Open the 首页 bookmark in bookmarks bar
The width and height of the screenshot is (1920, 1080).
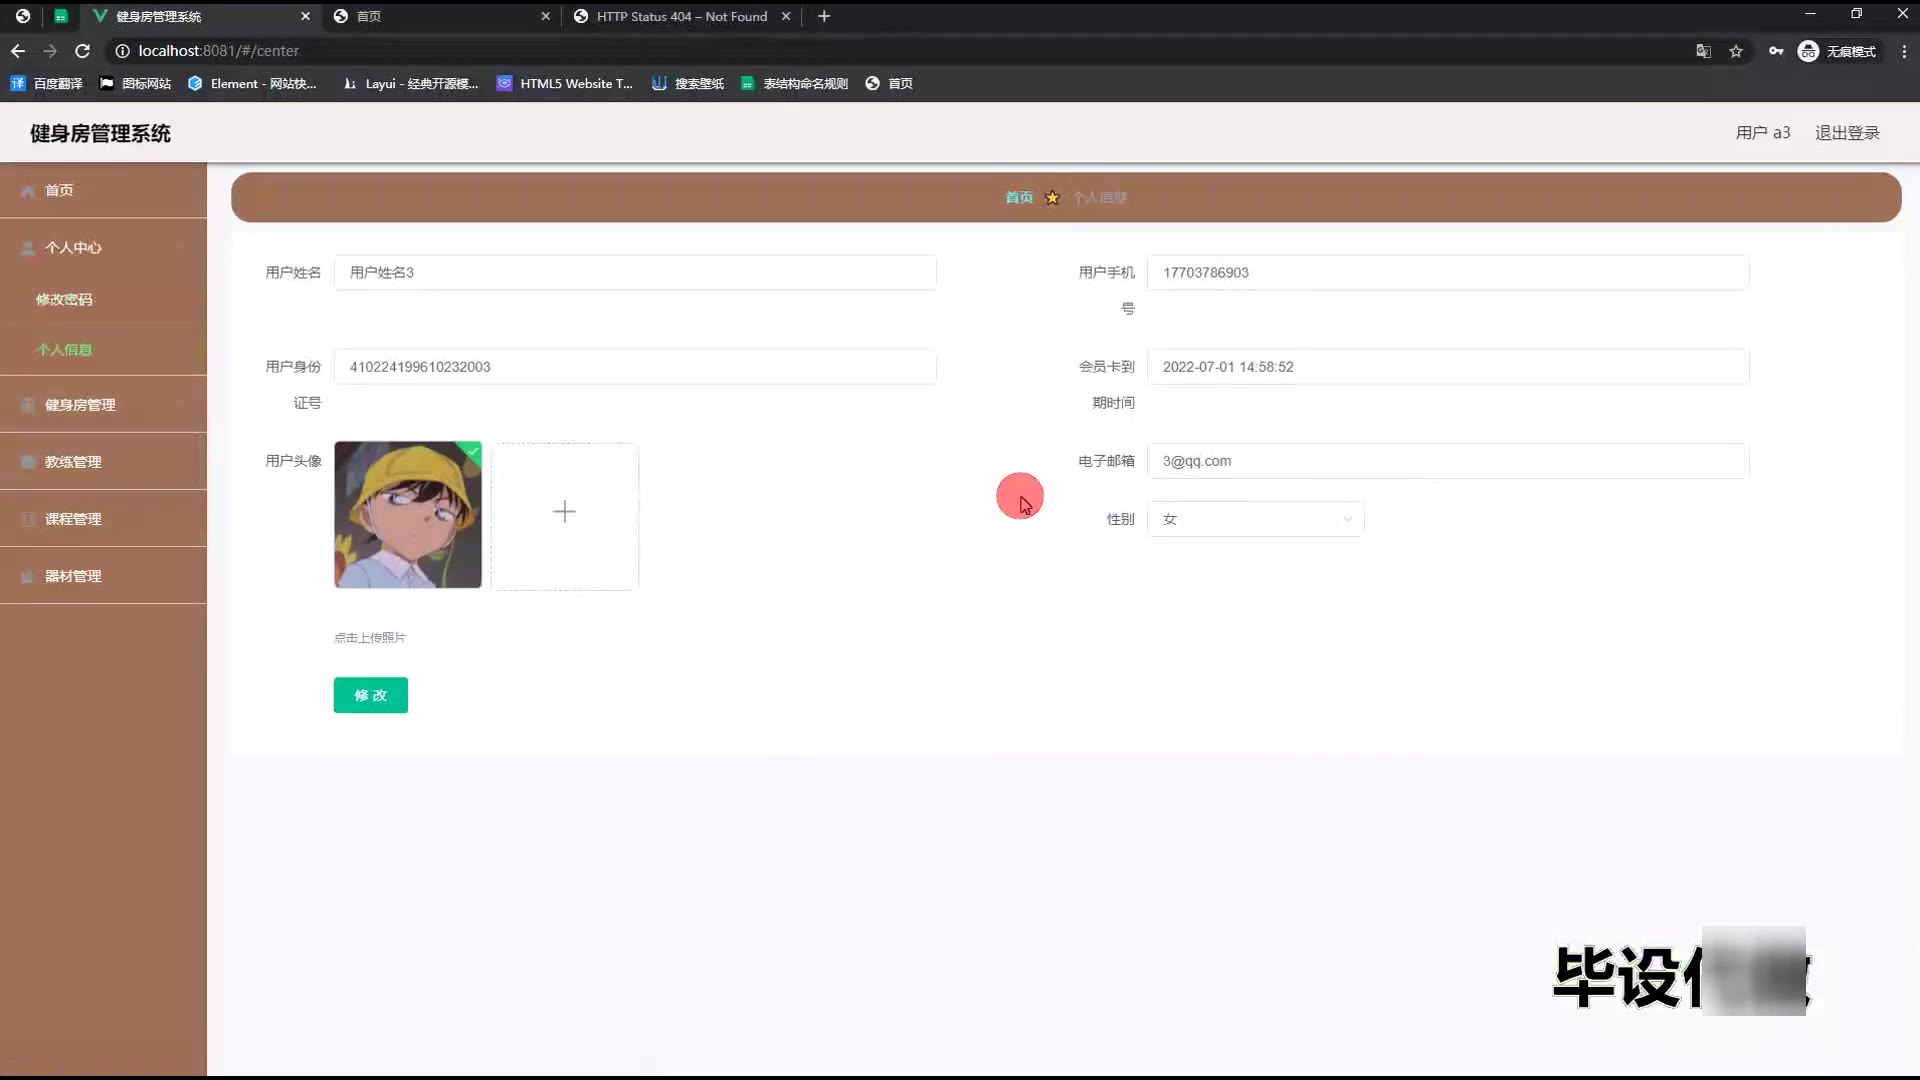pyautogui.click(x=889, y=84)
